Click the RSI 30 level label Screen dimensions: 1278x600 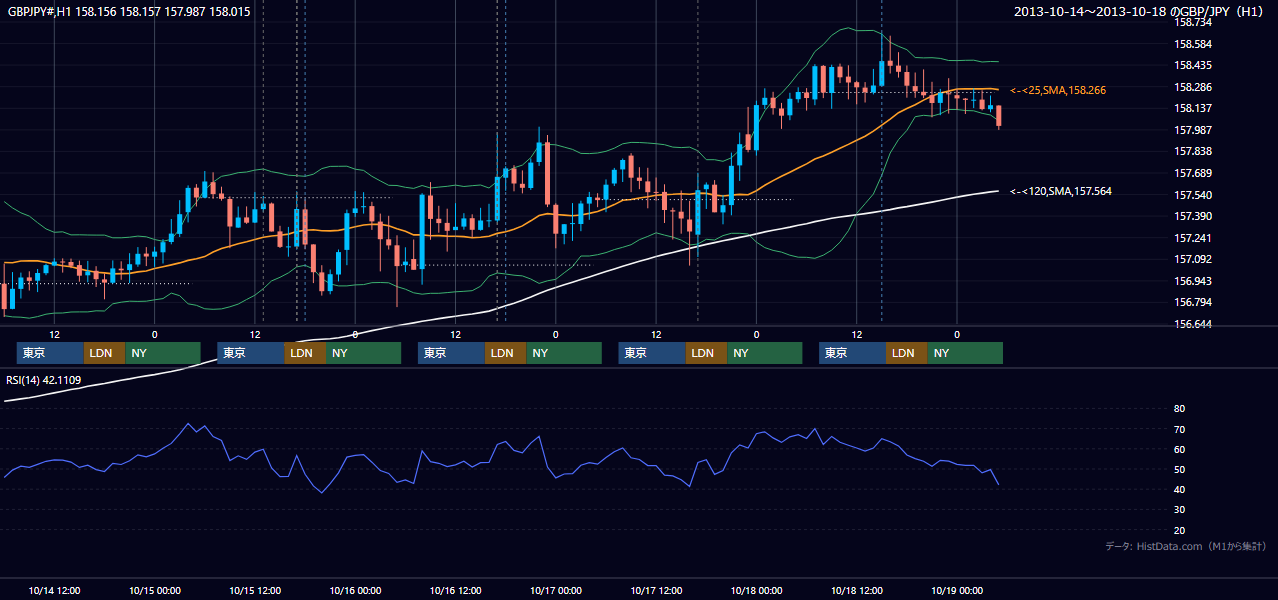click(x=1179, y=509)
